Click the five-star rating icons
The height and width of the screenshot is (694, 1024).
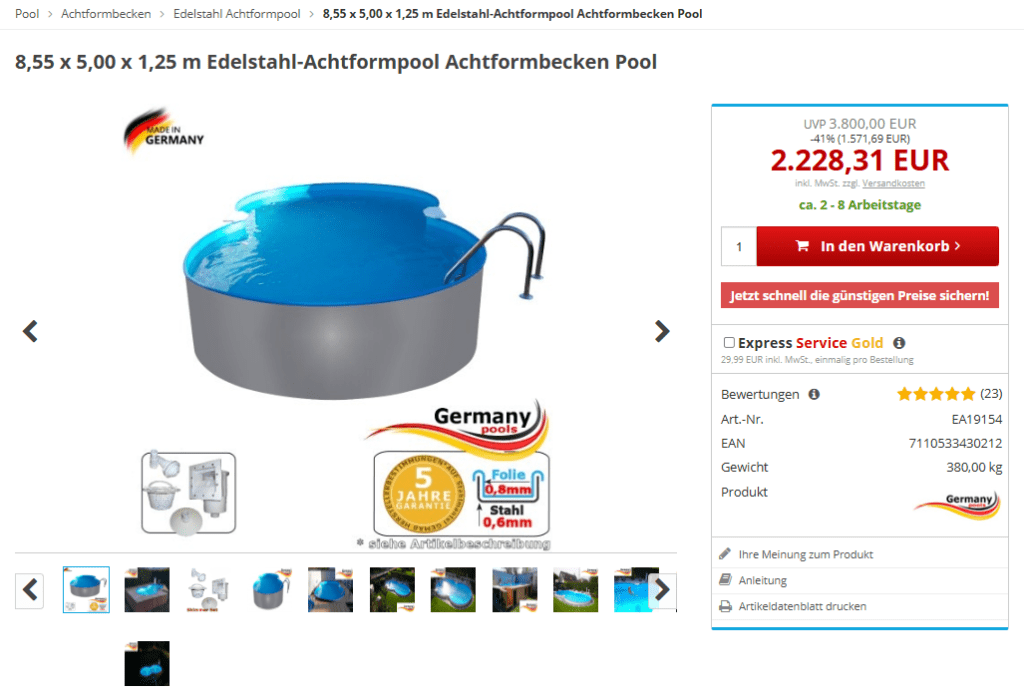[x=936, y=394]
